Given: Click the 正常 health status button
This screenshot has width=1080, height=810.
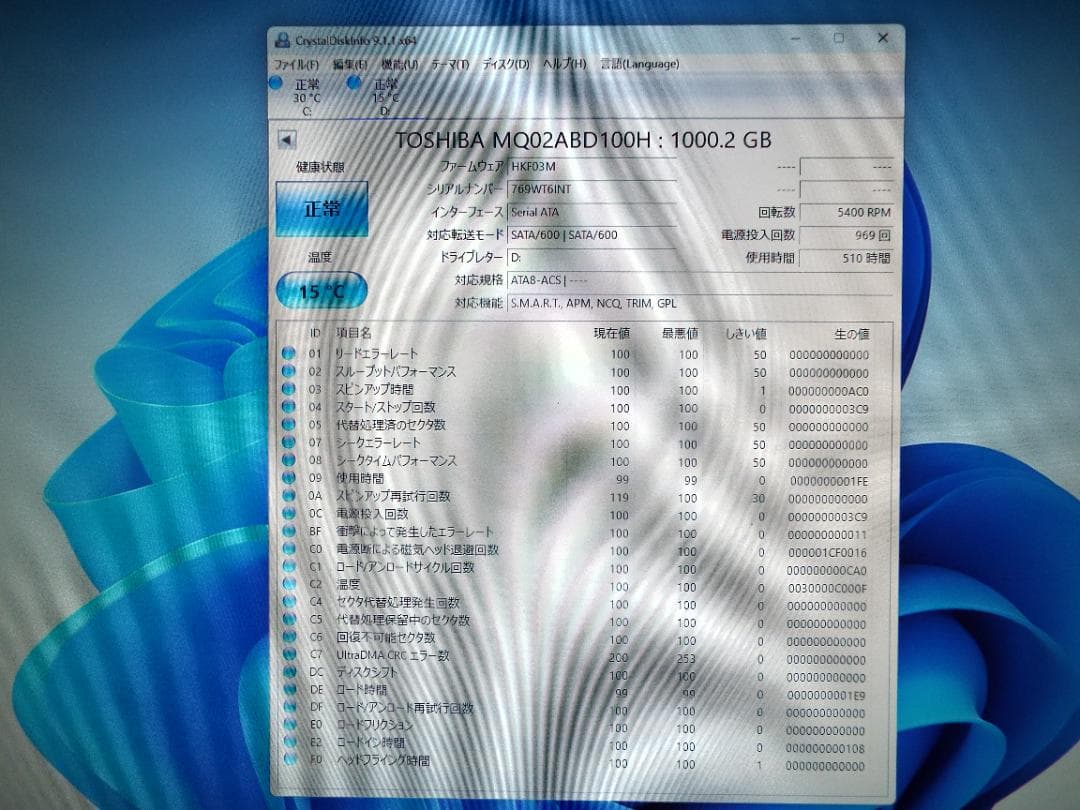Looking at the screenshot, I should pyautogui.click(x=321, y=210).
